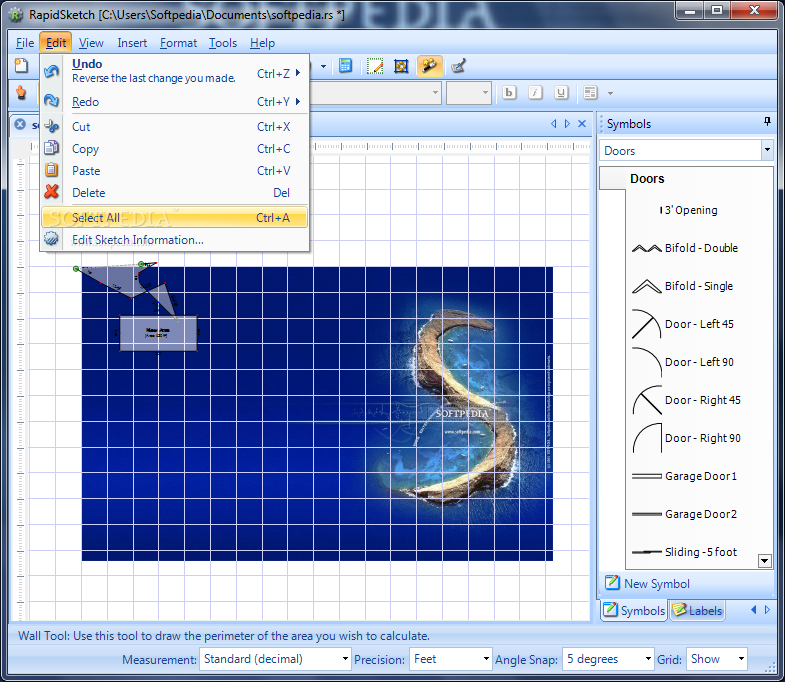The height and width of the screenshot is (682, 785).
Task: Choose Delete from the Edit menu
Action: point(174,193)
